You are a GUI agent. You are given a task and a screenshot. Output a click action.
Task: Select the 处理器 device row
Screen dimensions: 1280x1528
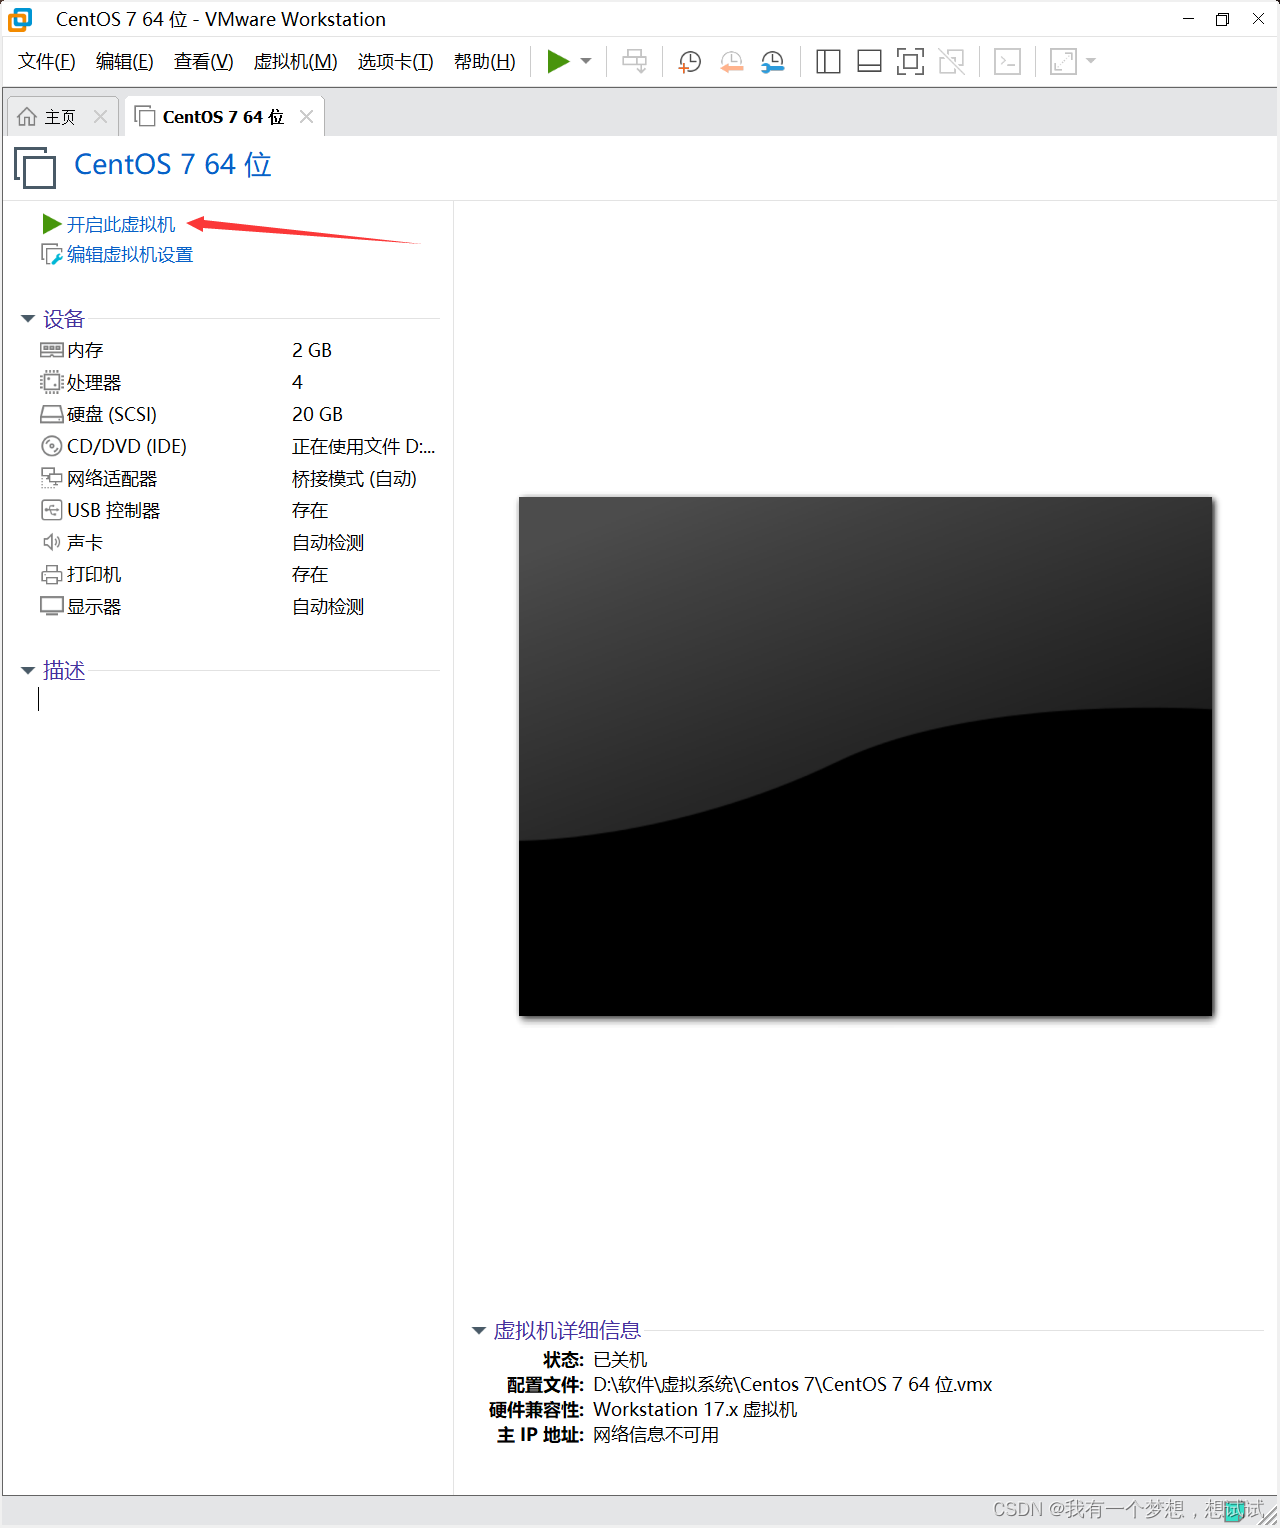click(238, 382)
